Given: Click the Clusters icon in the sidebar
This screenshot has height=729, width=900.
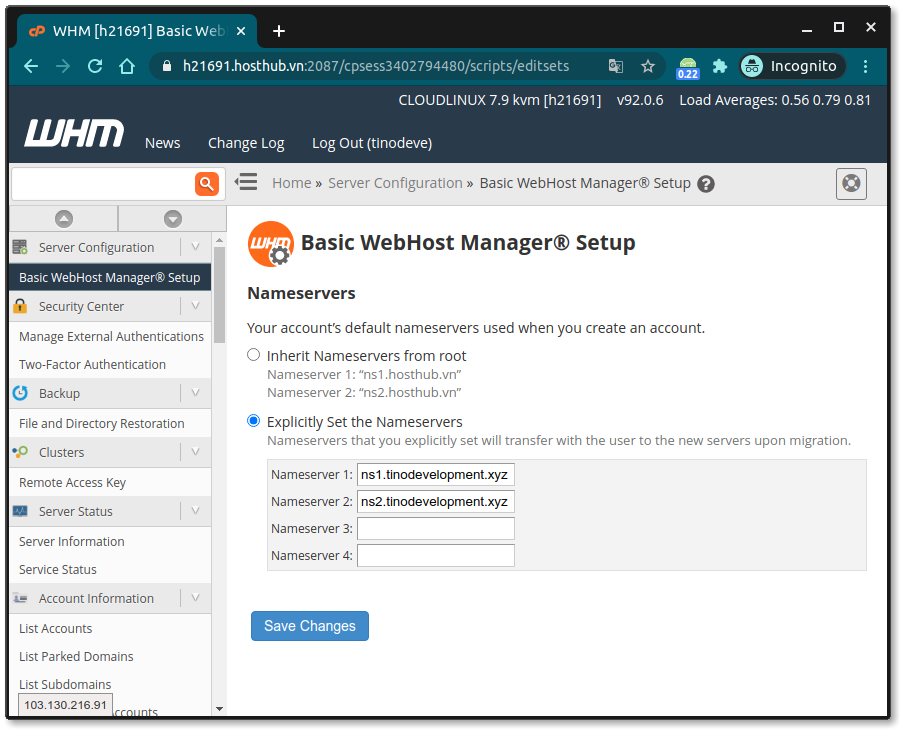Looking at the screenshot, I should pos(20,452).
